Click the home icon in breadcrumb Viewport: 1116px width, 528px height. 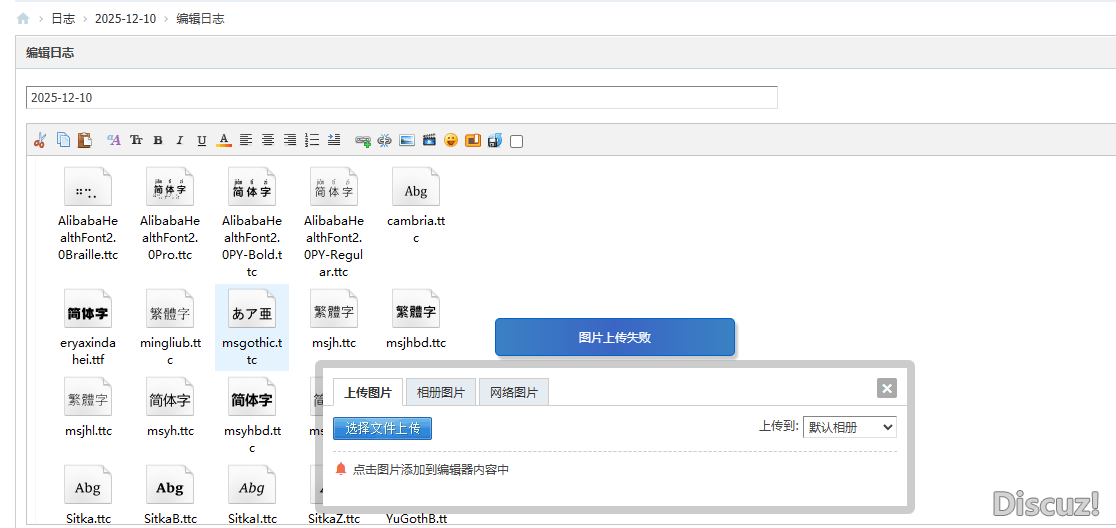coord(23,19)
